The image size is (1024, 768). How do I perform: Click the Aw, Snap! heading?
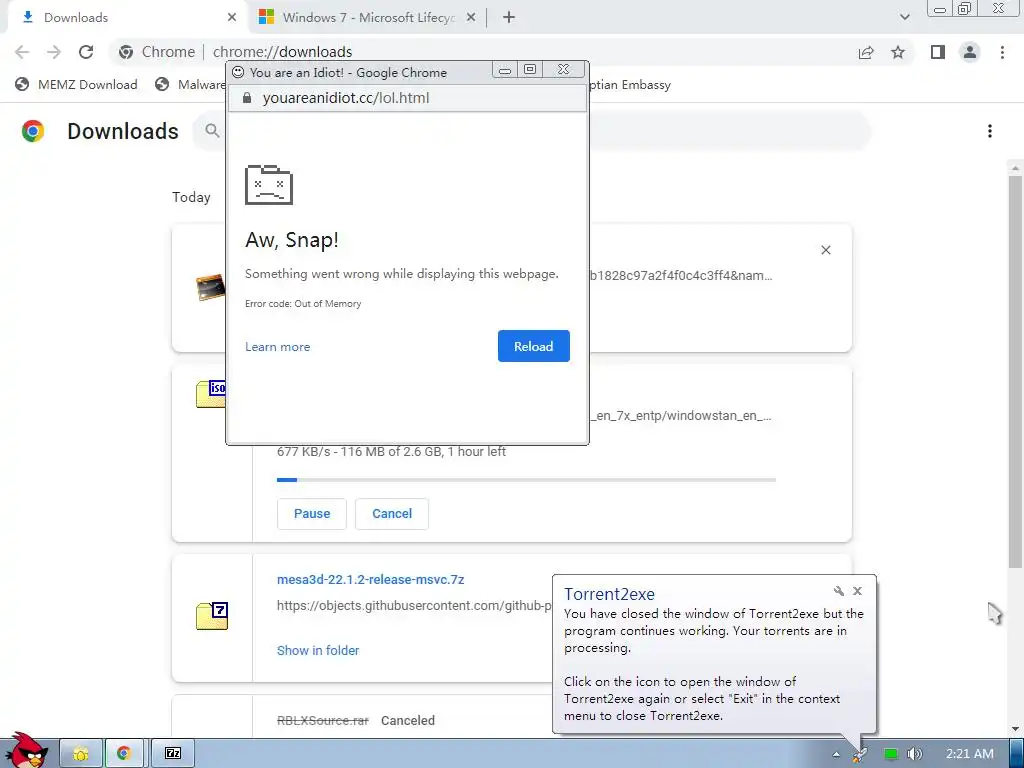click(x=292, y=240)
